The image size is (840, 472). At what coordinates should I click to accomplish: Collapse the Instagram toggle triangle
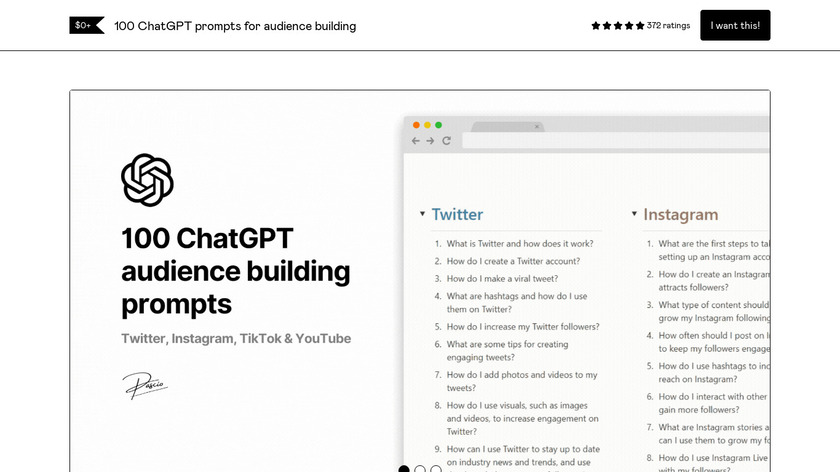tap(634, 214)
